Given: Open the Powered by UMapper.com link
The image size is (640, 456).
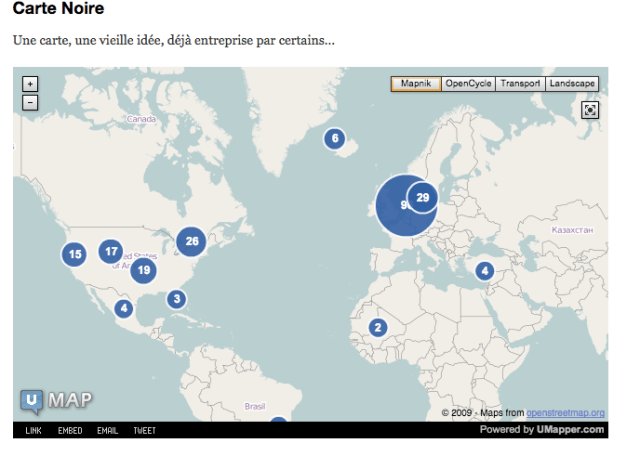Looking at the screenshot, I should [x=542, y=430].
